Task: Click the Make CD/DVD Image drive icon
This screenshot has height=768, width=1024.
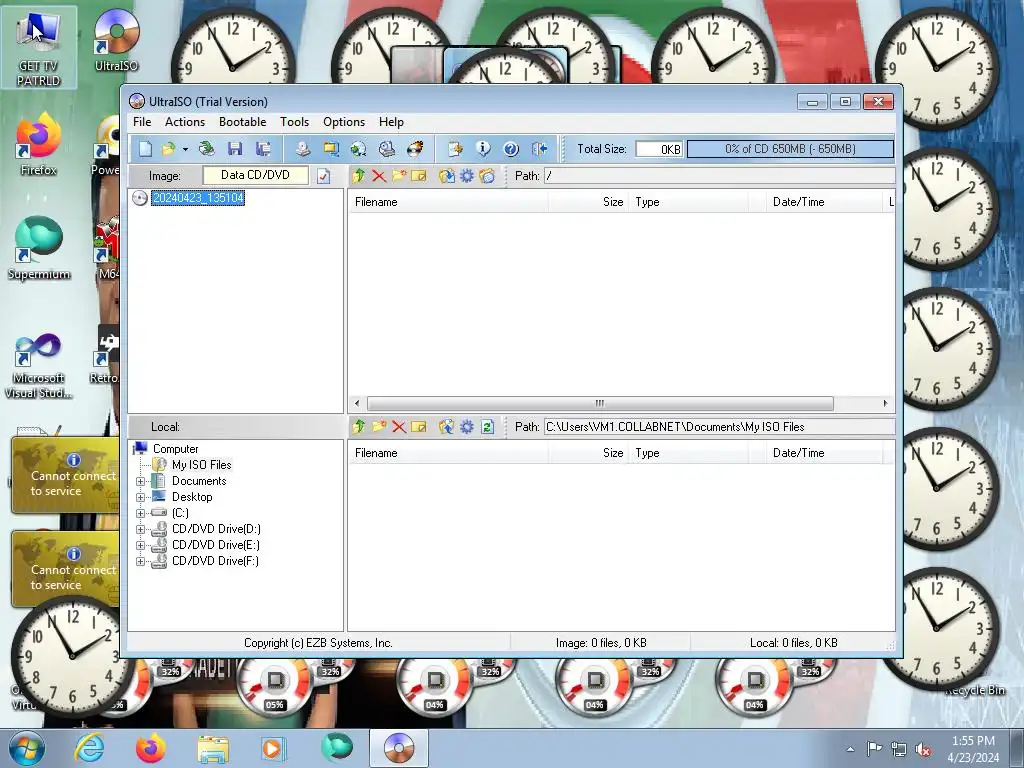Action: pos(302,149)
